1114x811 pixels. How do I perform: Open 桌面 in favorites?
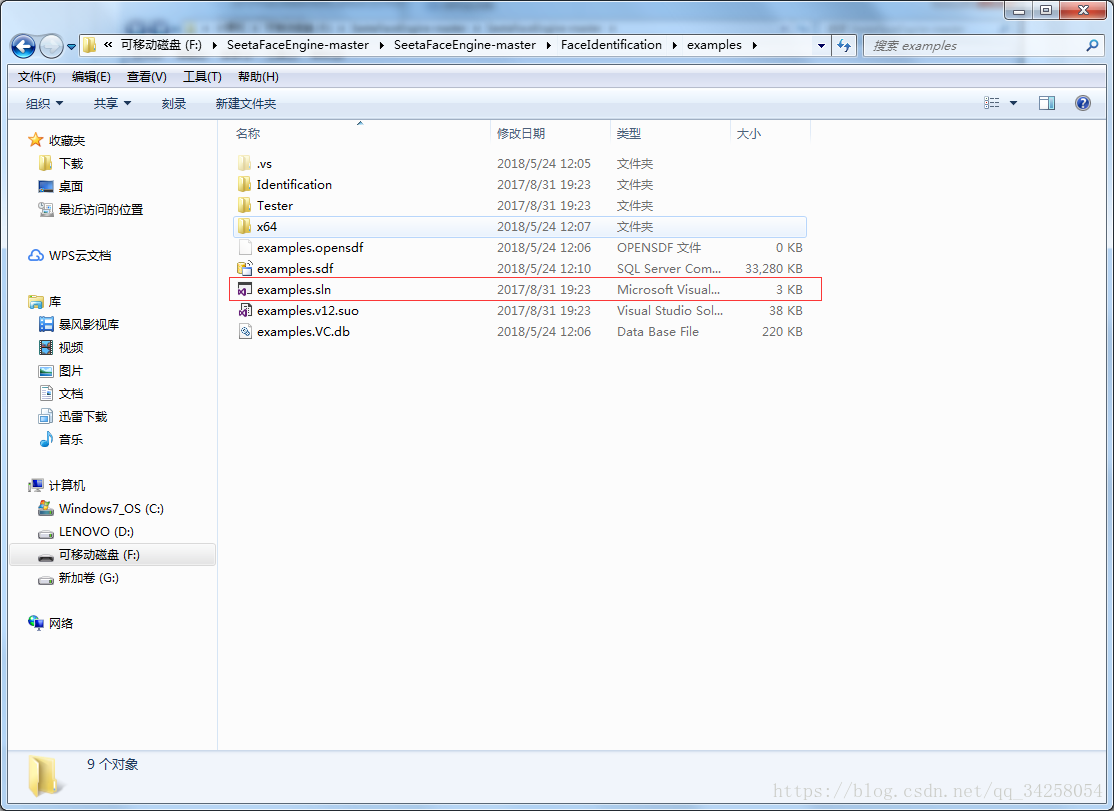pyautogui.click(x=71, y=186)
